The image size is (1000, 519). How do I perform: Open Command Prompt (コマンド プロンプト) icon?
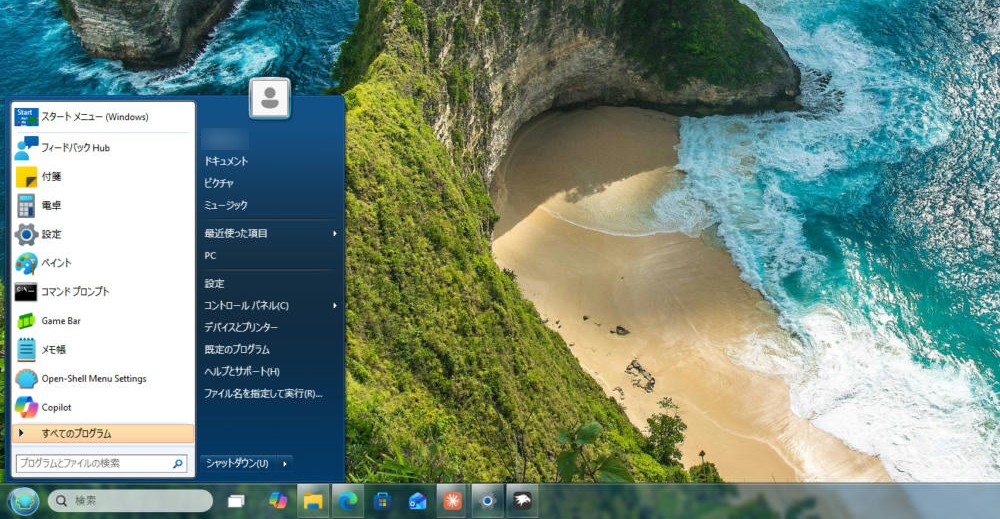(x=26, y=291)
